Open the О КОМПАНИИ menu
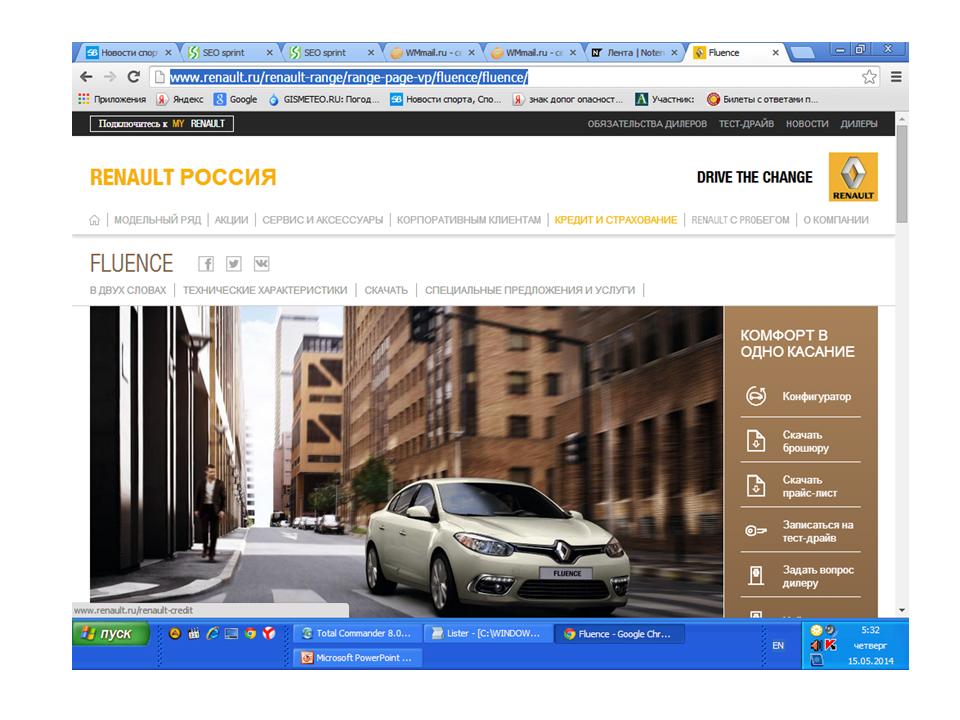The image size is (960, 720). [x=836, y=220]
